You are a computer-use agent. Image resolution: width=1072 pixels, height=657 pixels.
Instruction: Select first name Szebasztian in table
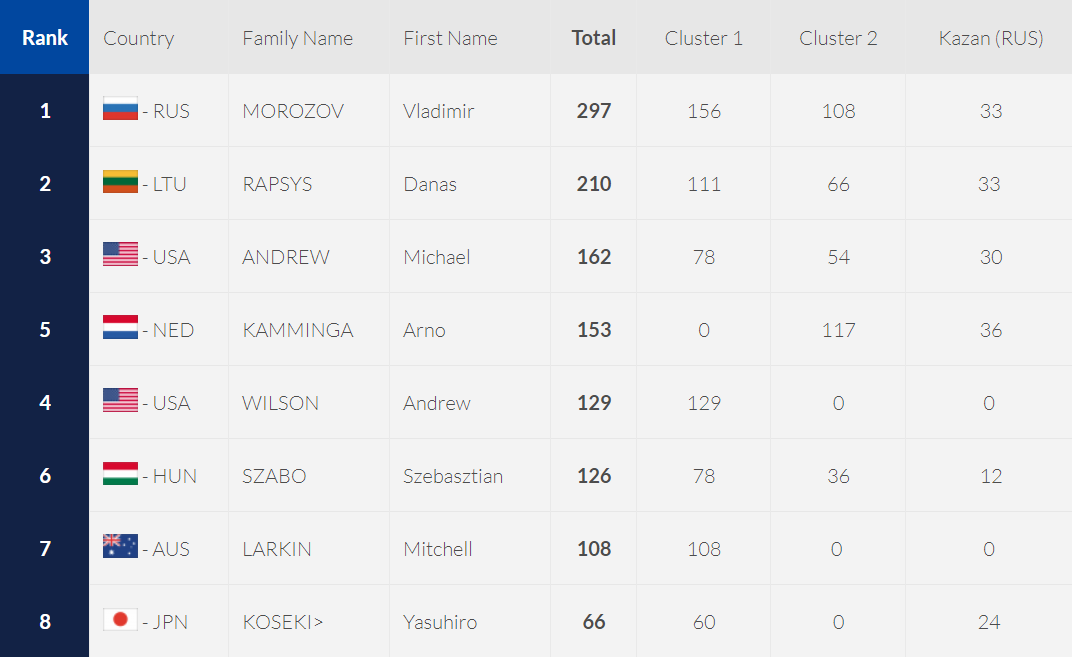click(453, 476)
